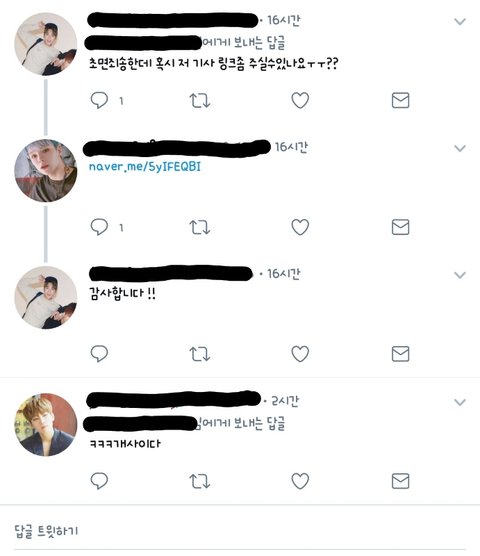Open profile picture of the 2시간 tweet author
This screenshot has width=480, height=556.
coord(46,424)
